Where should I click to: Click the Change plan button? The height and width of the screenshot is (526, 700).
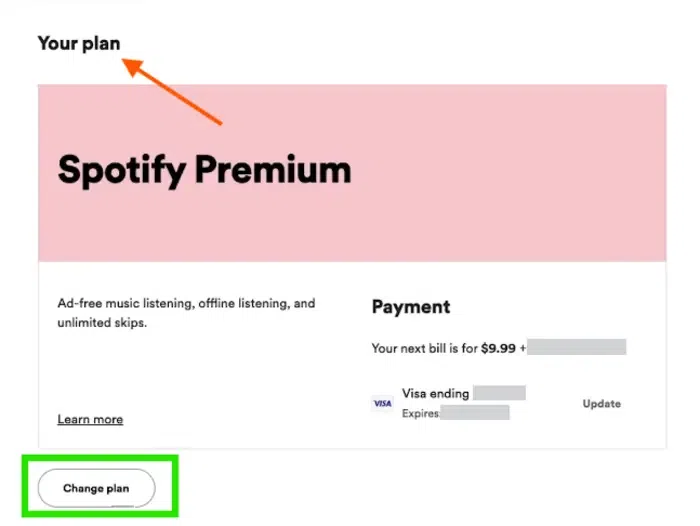point(97,488)
